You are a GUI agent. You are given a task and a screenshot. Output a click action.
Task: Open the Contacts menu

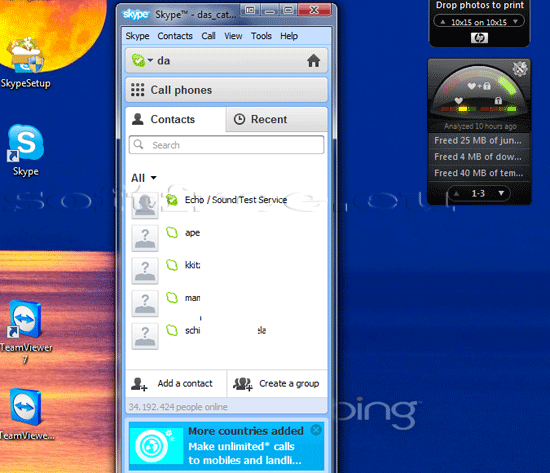tap(175, 36)
